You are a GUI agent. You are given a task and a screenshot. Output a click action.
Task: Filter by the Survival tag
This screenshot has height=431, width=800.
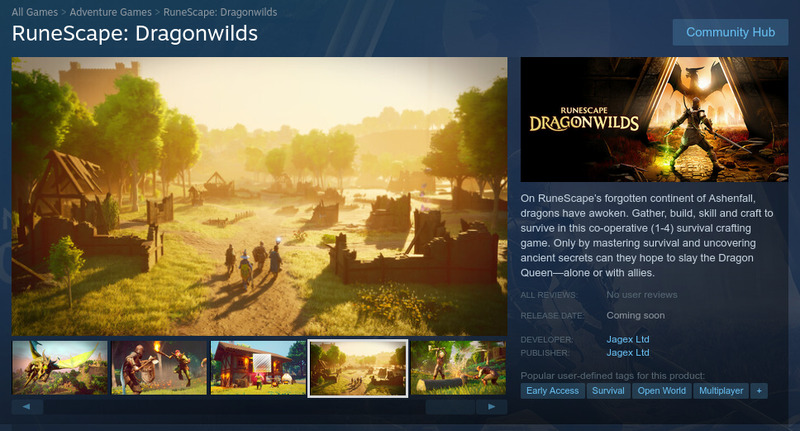pyautogui.click(x=608, y=391)
